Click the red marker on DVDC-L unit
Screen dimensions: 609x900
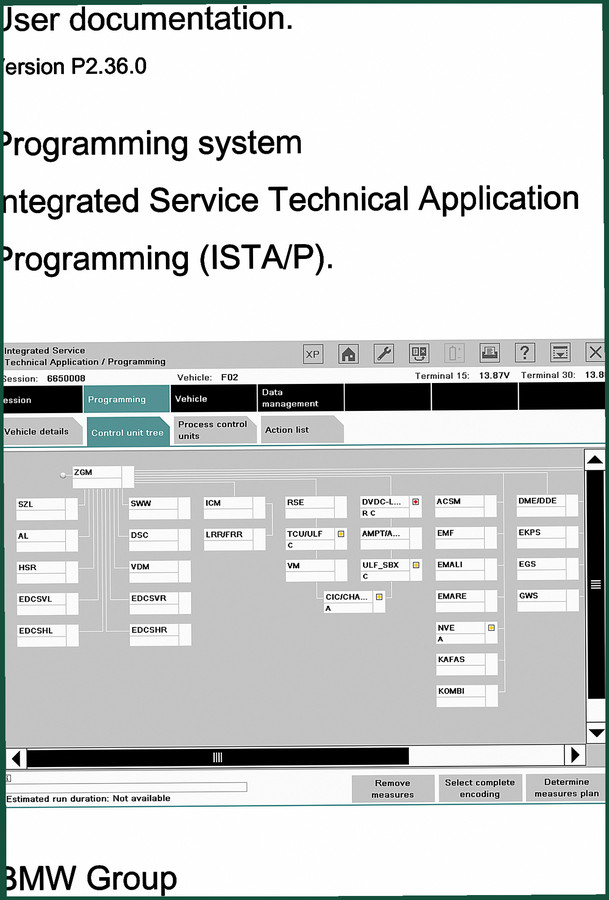(416, 502)
